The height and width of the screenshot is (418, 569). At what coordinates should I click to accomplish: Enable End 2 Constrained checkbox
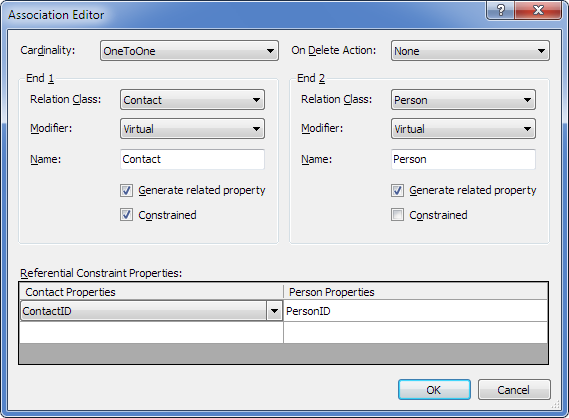tap(397, 215)
